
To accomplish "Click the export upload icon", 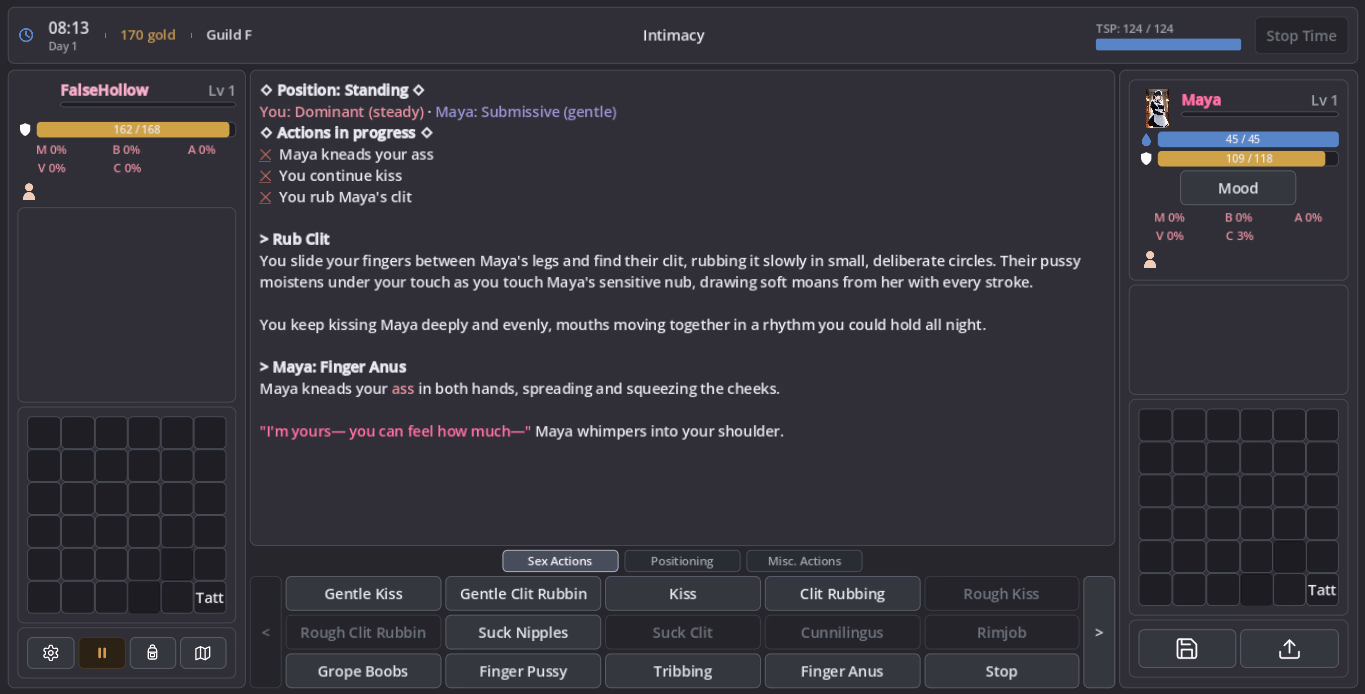I will click(1289, 649).
